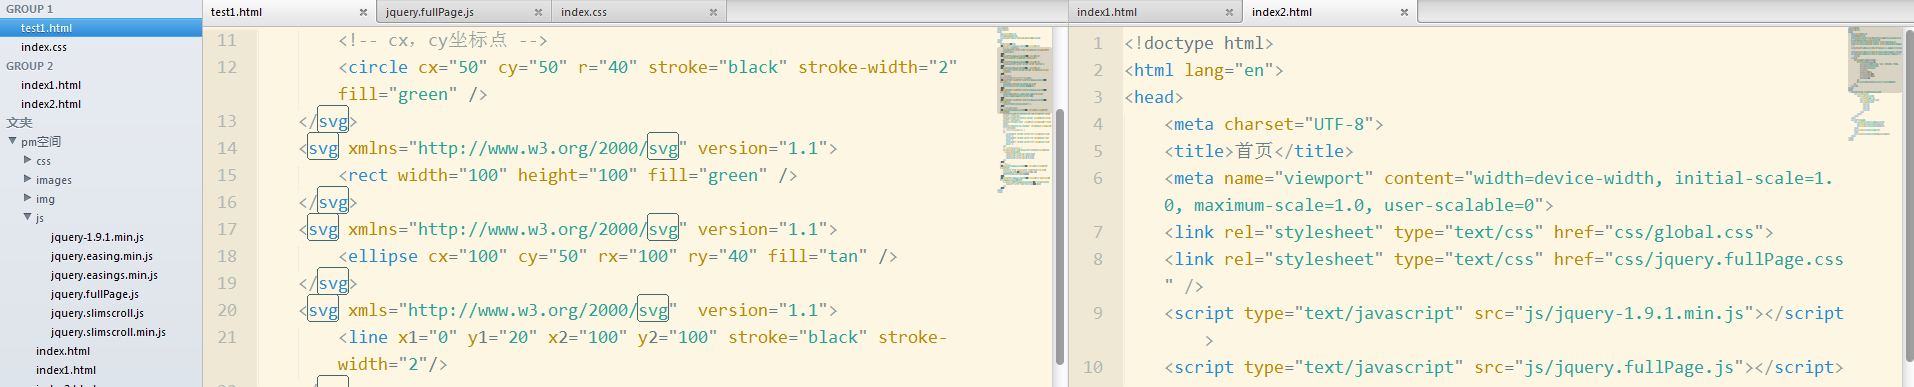Click line number 17 in left gutter
Image resolution: width=1914 pixels, height=387 pixels.
227,229
